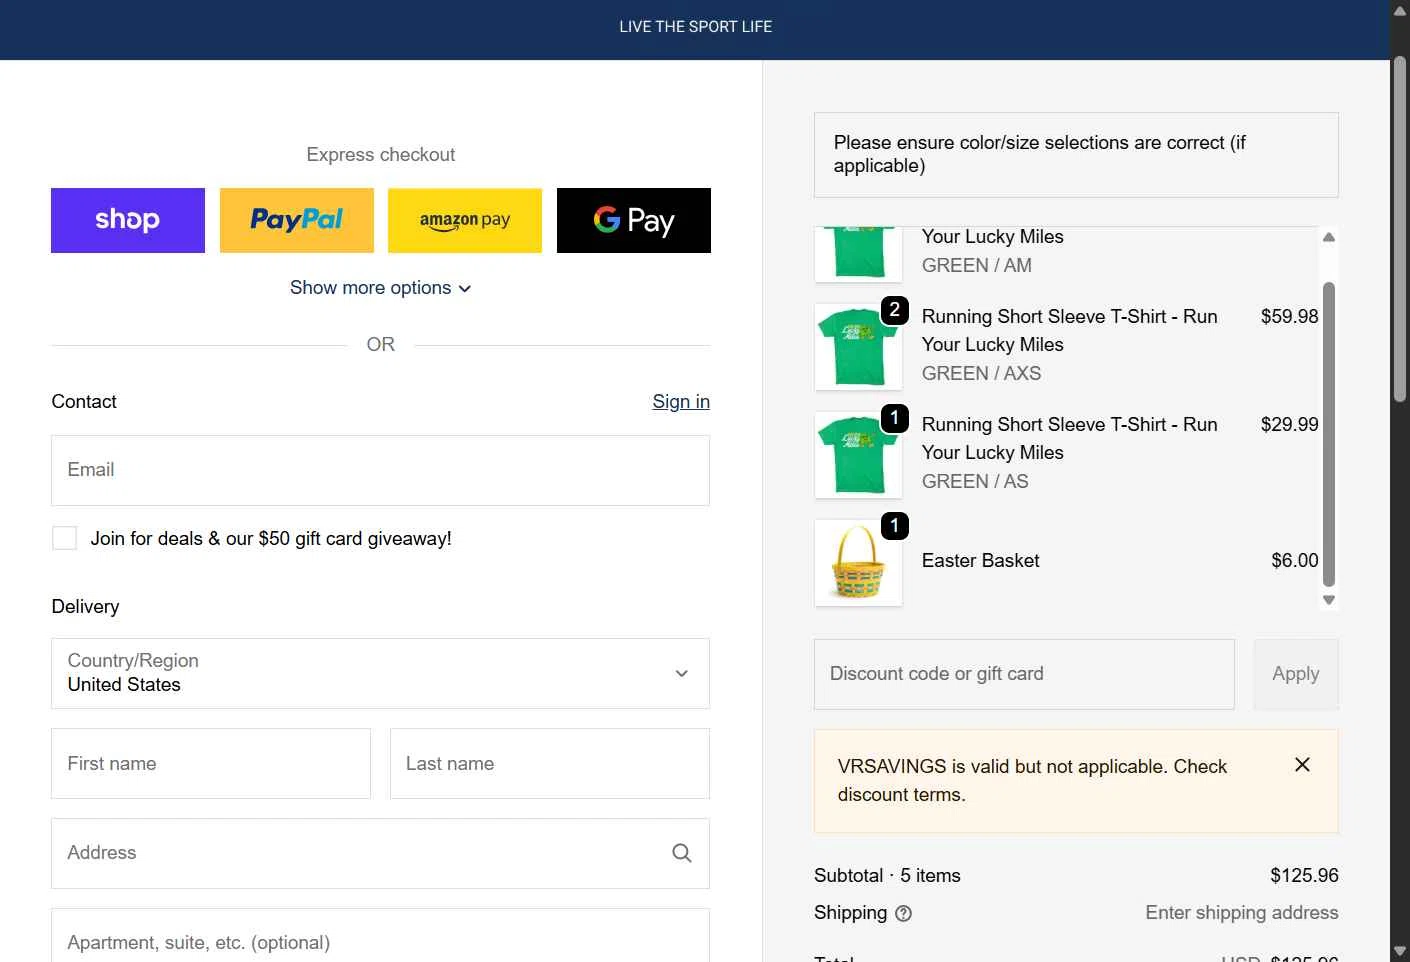Click the GREEN / AM t-shirt thumbnail
The width and height of the screenshot is (1410, 962).
[x=858, y=254]
